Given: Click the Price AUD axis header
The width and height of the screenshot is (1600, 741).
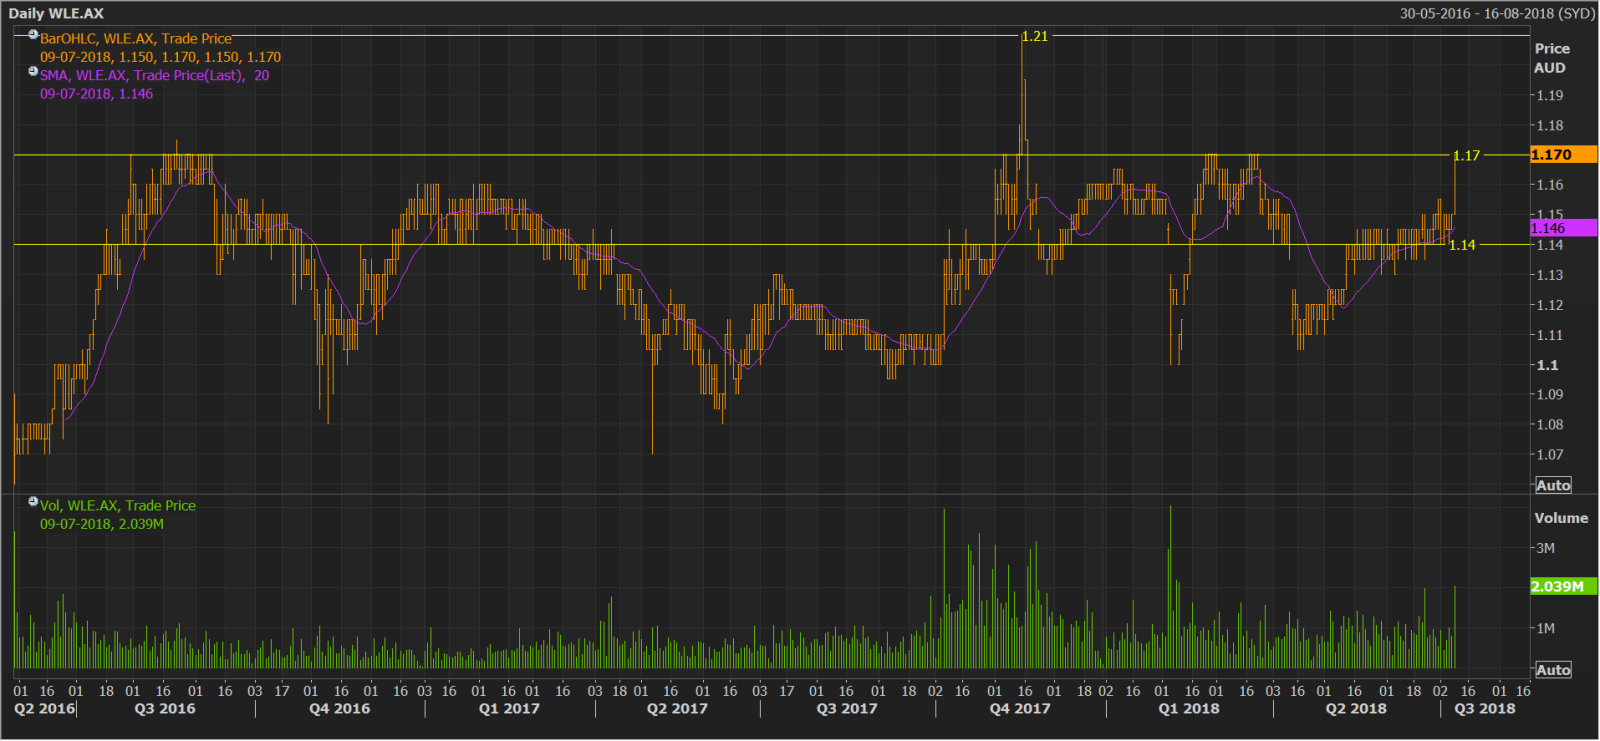Looking at the screenshot, I should point(1551,58).
